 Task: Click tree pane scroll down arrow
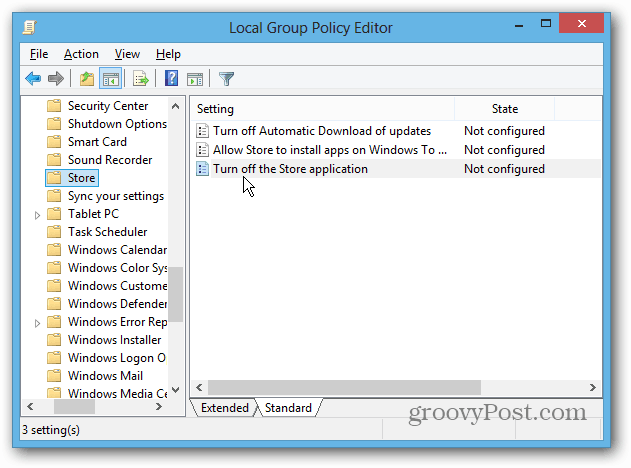(175, 390)
